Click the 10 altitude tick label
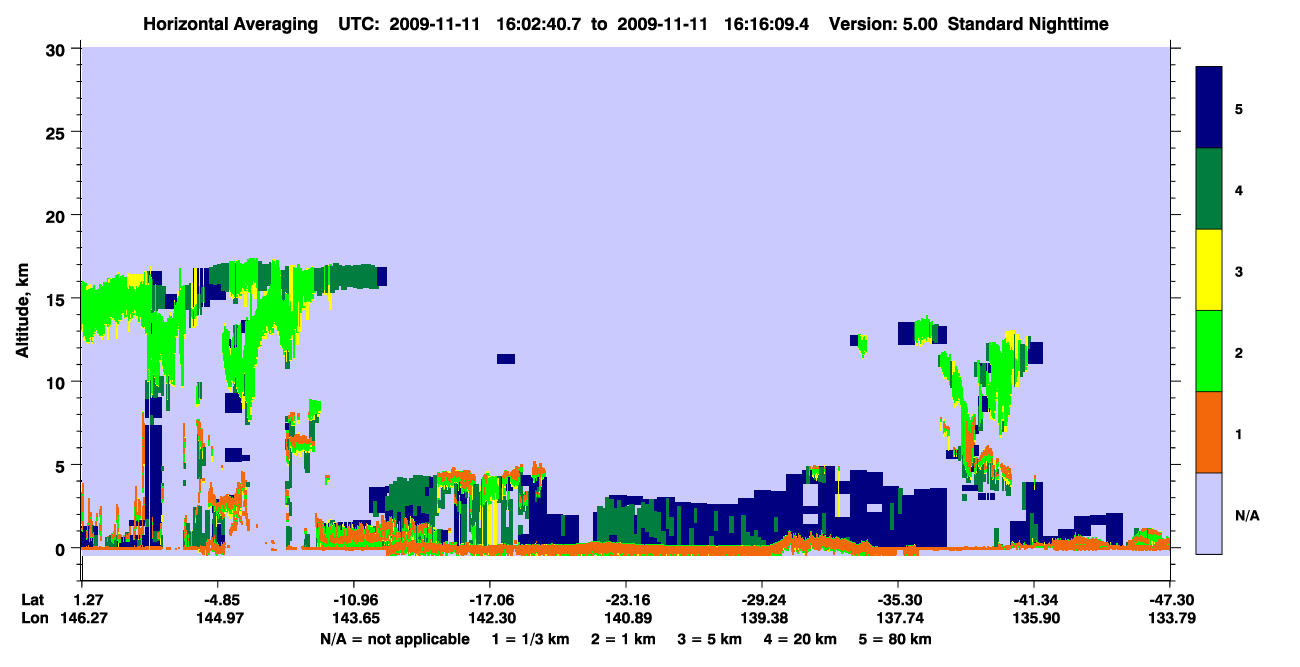 click(x=57, y=382)
